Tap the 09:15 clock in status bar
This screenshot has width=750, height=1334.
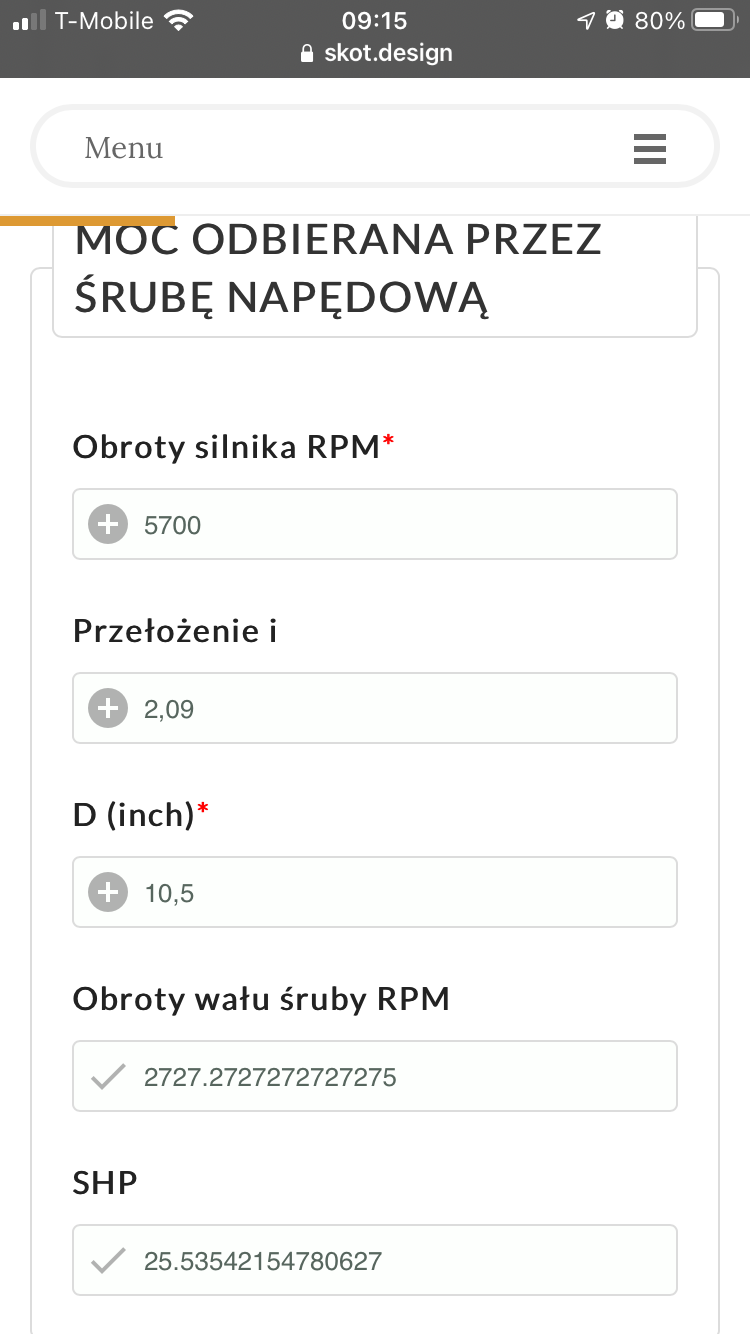pyautogui.click(x=374, y=20)
